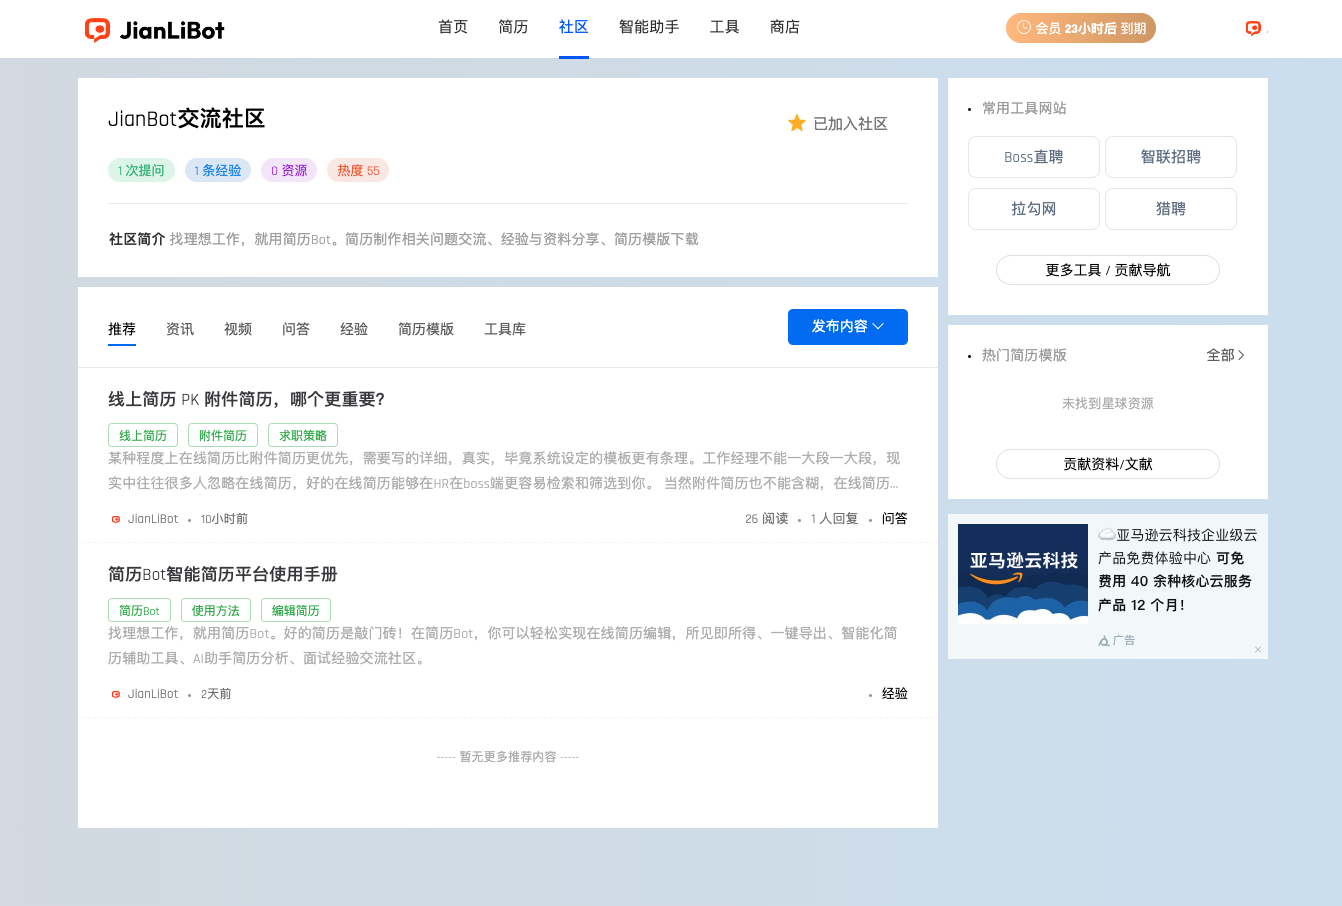The height and width of the screenshot is (906, 1342).
Task: Open the 商店 navigation item
Action: [x=784, y=27]
